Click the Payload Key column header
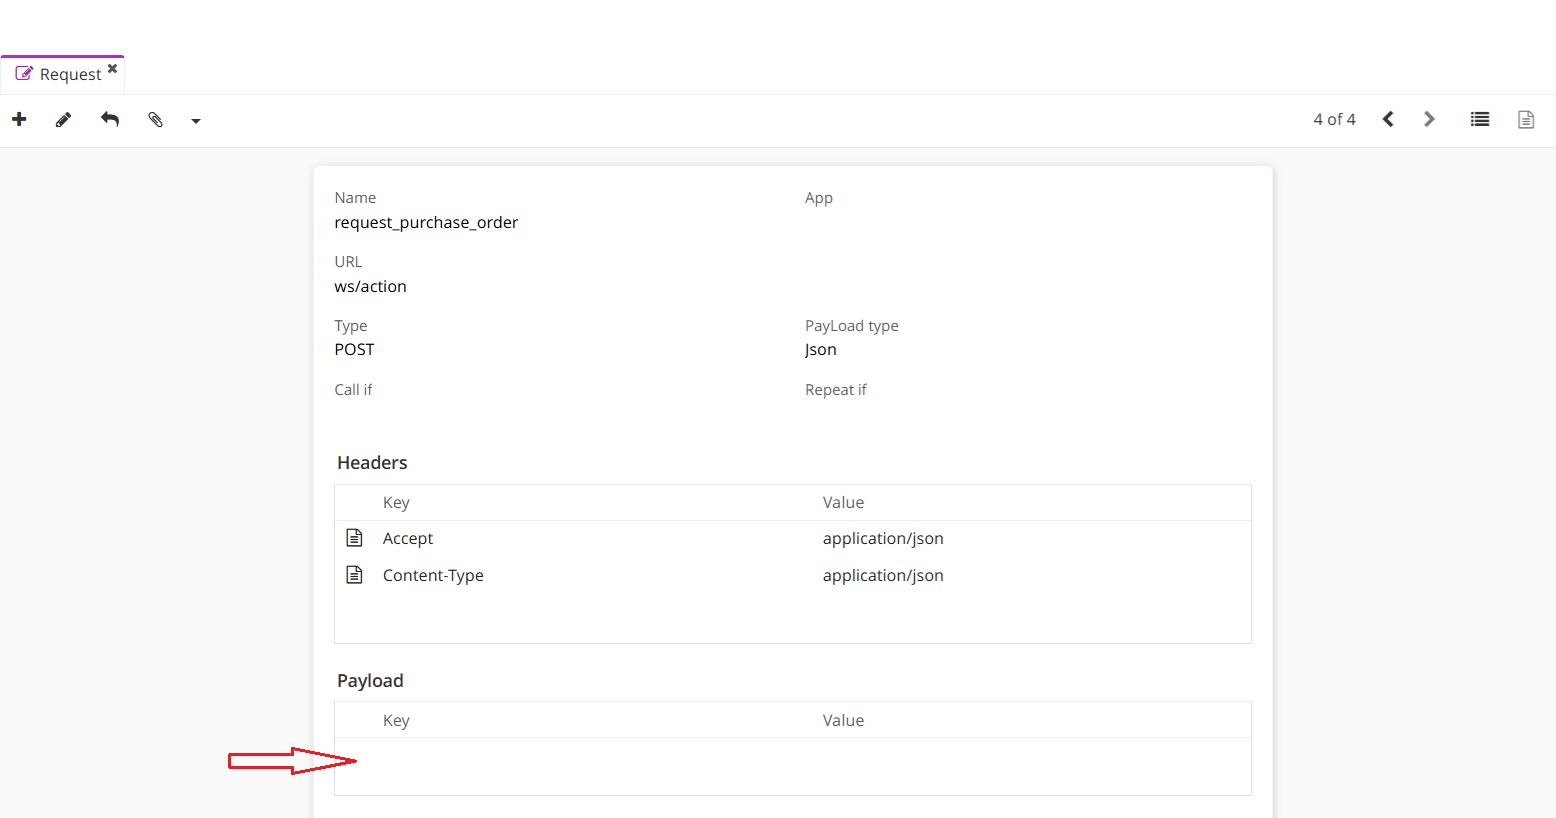The height and width of the screenshot is (818, 1556). point(396,720)
